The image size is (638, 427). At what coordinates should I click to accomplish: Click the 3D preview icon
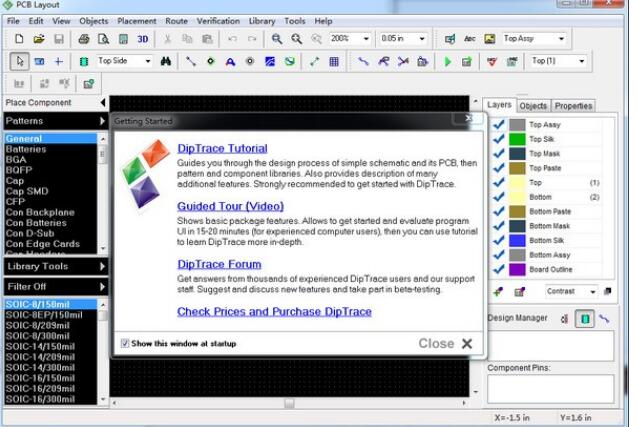(143, 38)
